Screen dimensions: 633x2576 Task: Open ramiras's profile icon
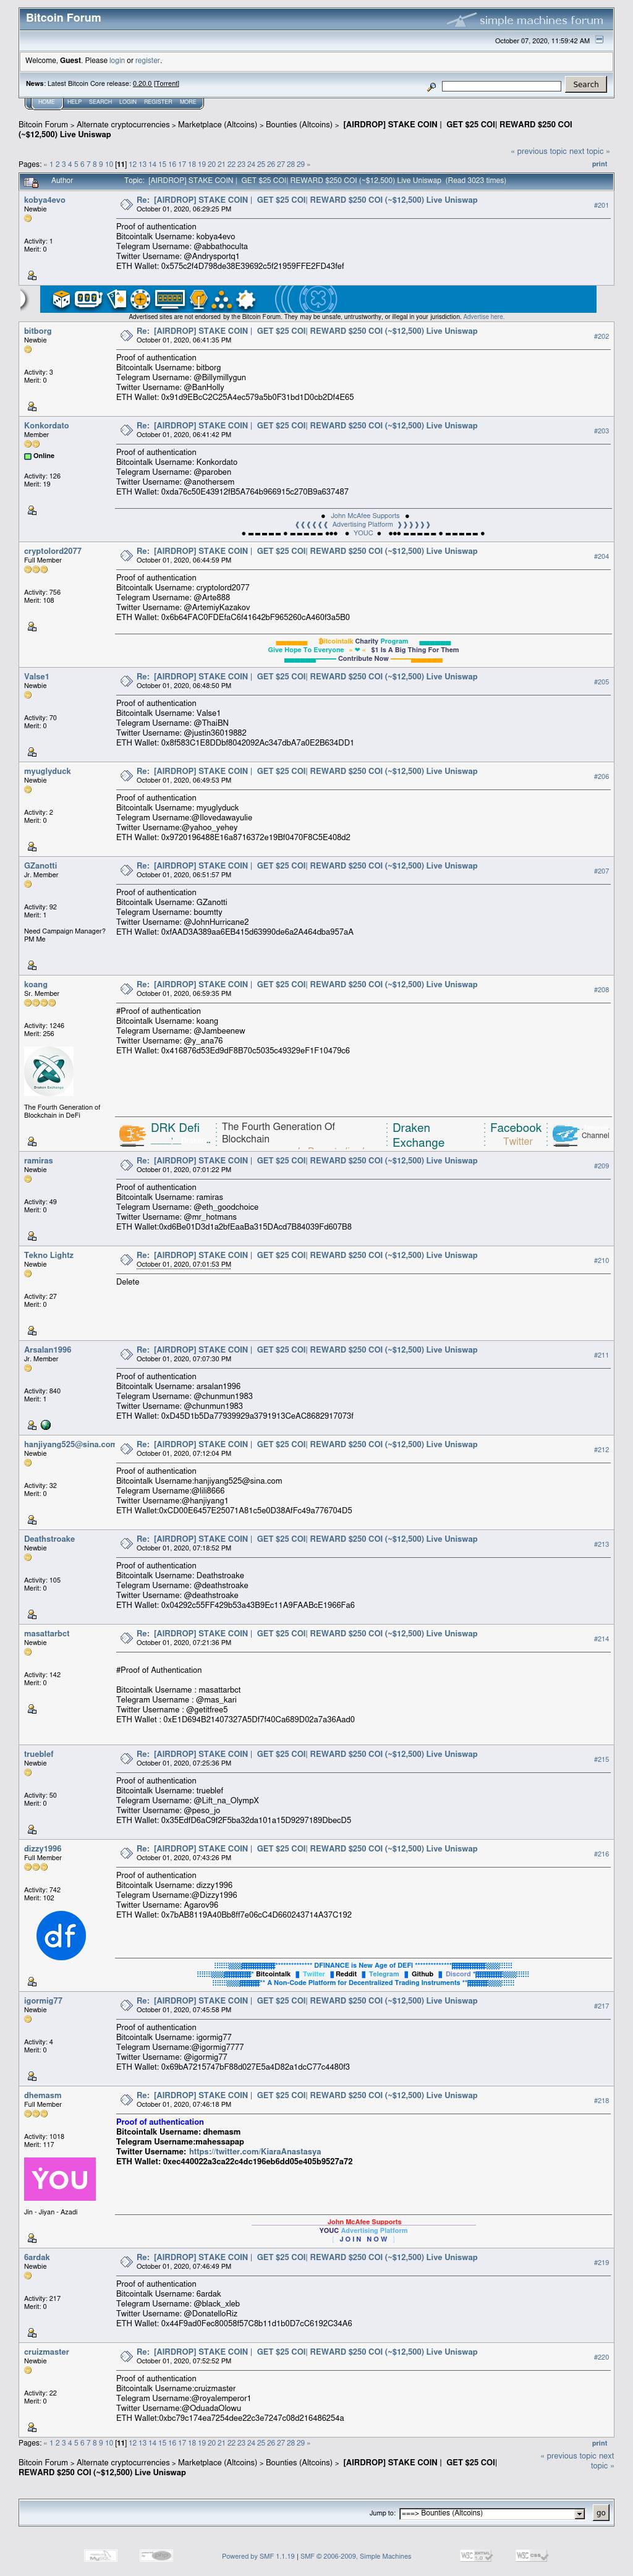(32, 1236)
